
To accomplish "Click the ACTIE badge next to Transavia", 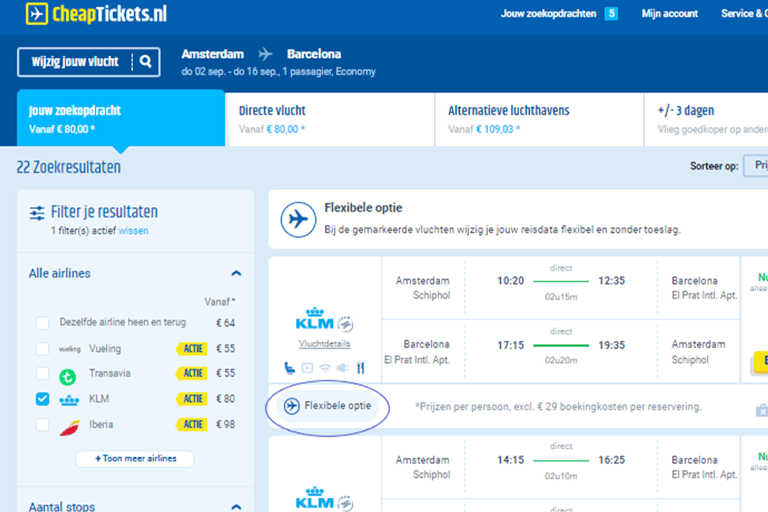I will pos(192,373).
